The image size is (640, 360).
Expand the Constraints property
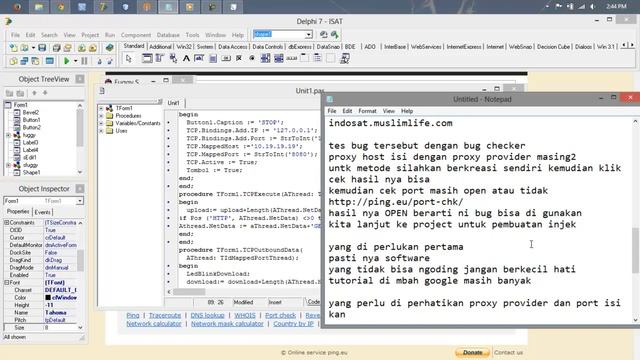[7, 222]
